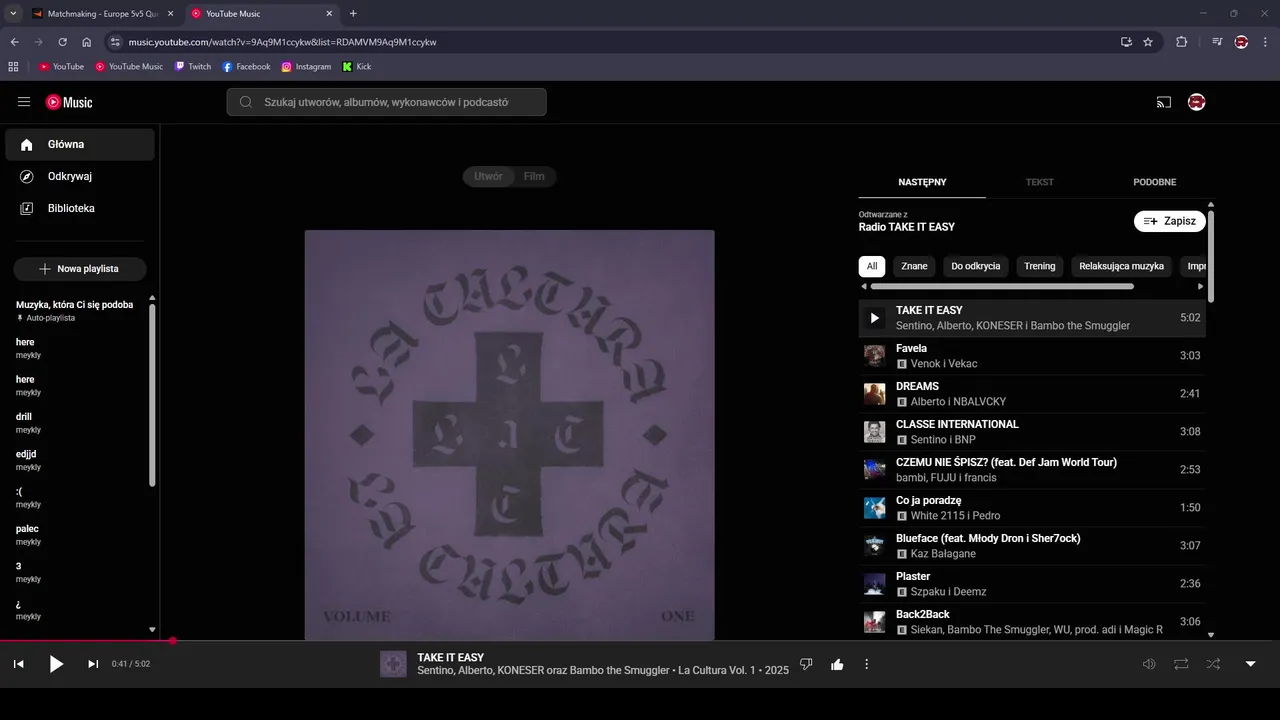Viewport: 1280px width, 720px height.
Task: Click the Nowa playlista button
Action: pyautogui.click(x=80, y=269)
